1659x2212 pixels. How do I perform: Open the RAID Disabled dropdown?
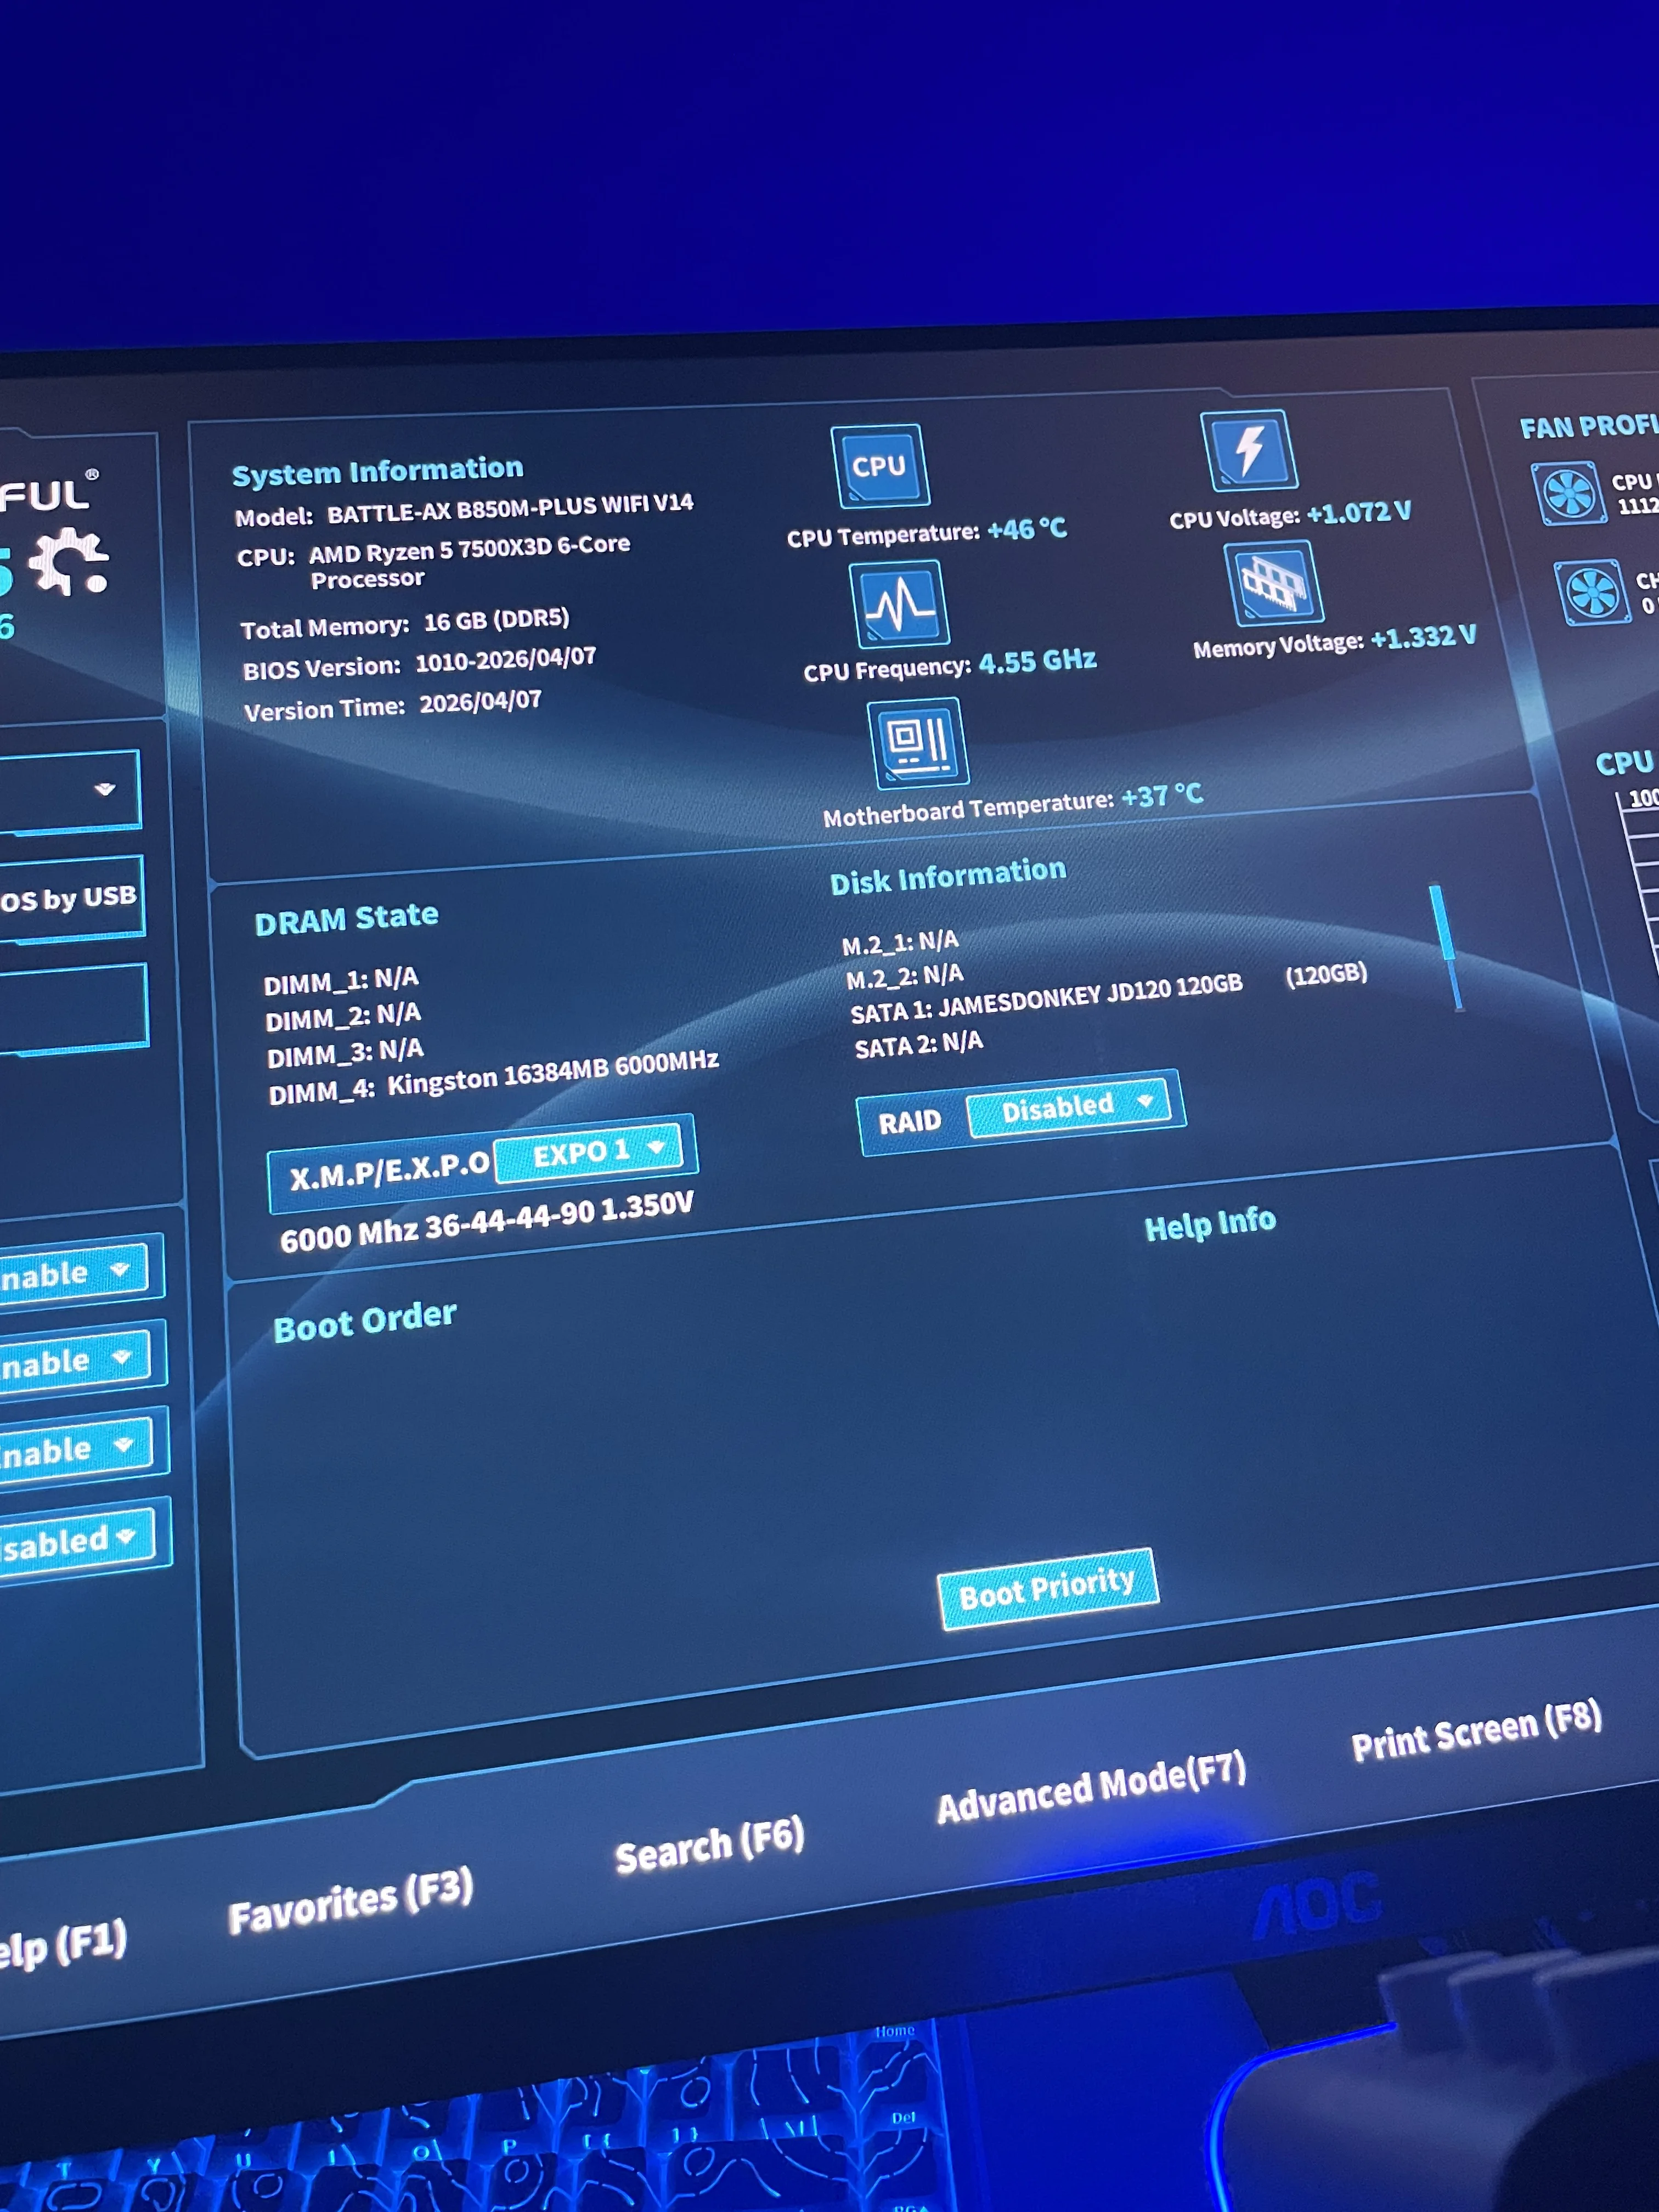click(1068, 1106)
